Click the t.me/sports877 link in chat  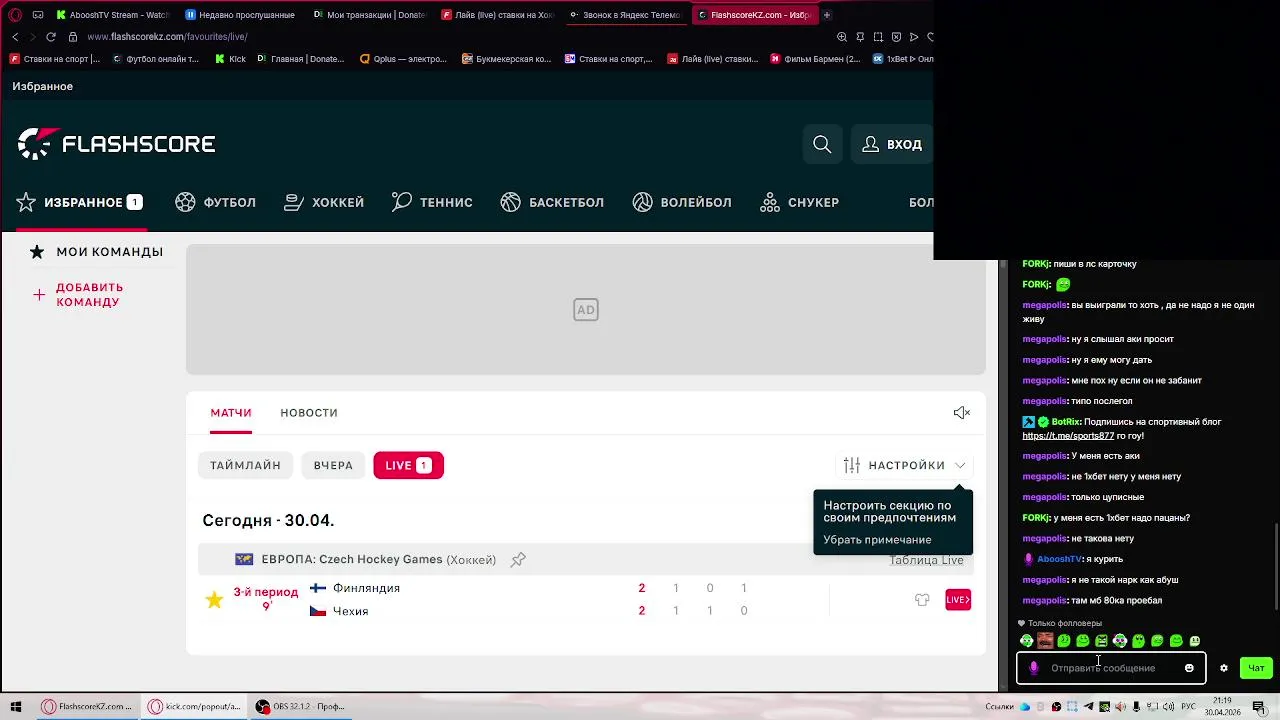(1068, 436)
